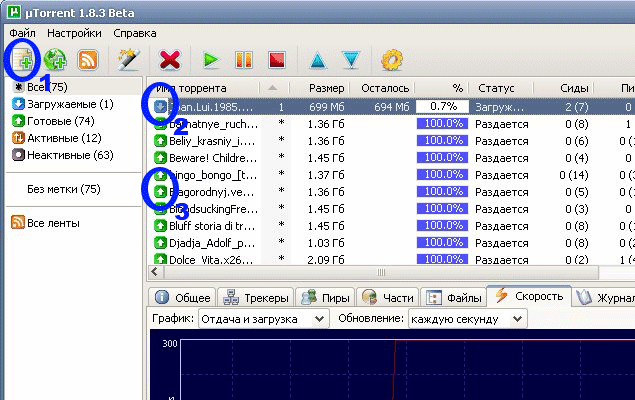Move torrent down the queue arrow
635x400 pixels.
[x=351, y=60]
